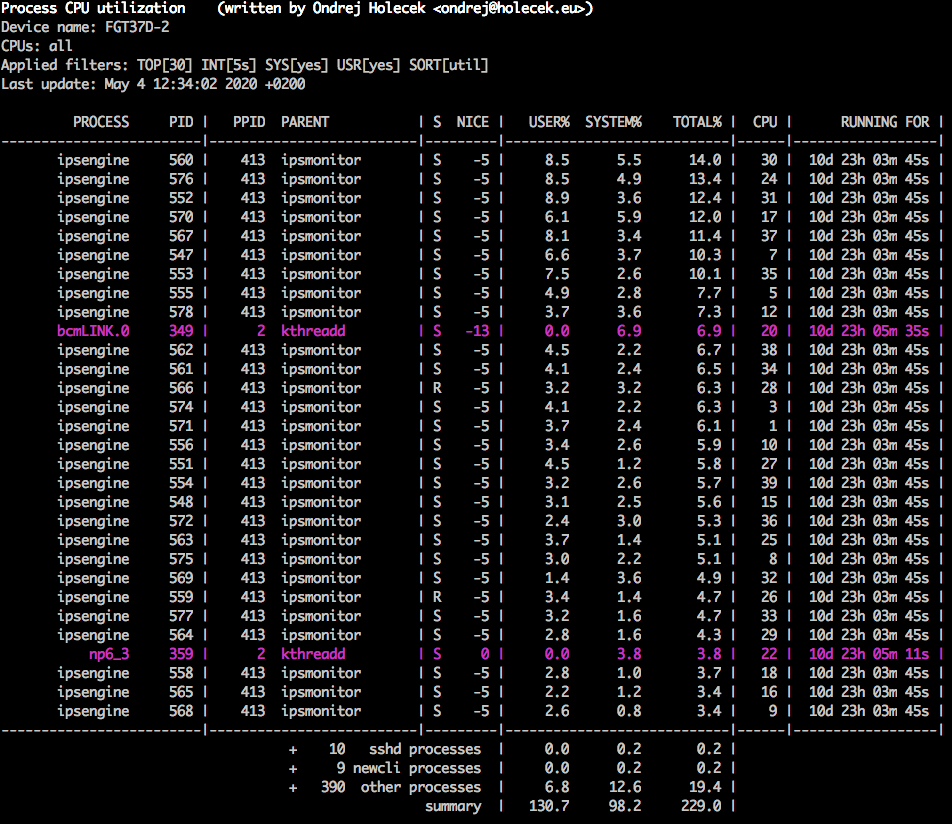Click PID 560 in the first row
952x824 pixels.
click(x=181, y=160)
